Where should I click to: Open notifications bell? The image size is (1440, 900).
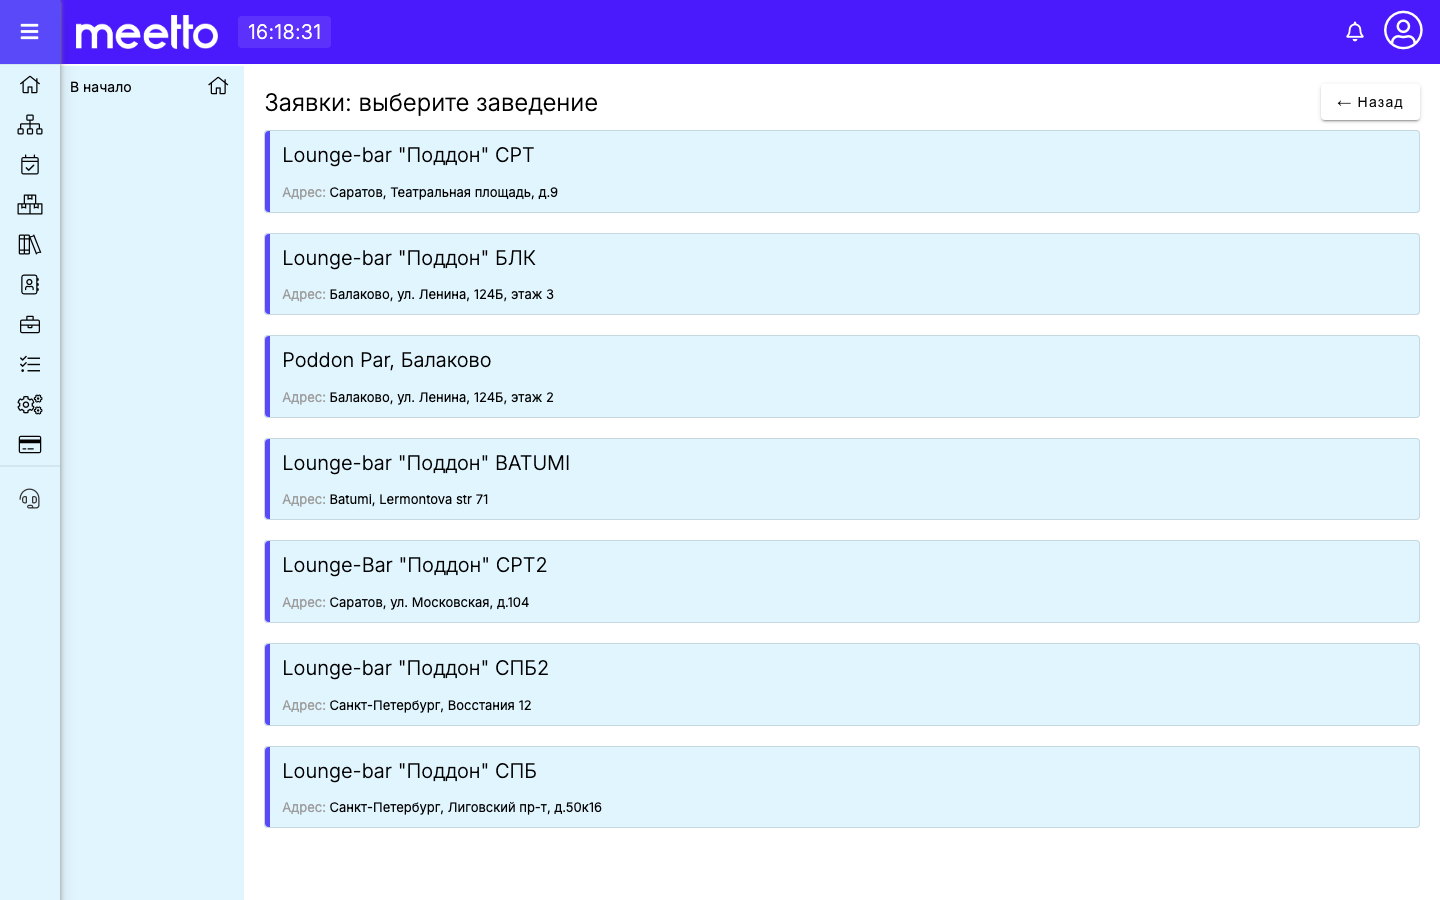click(1355, 32)
